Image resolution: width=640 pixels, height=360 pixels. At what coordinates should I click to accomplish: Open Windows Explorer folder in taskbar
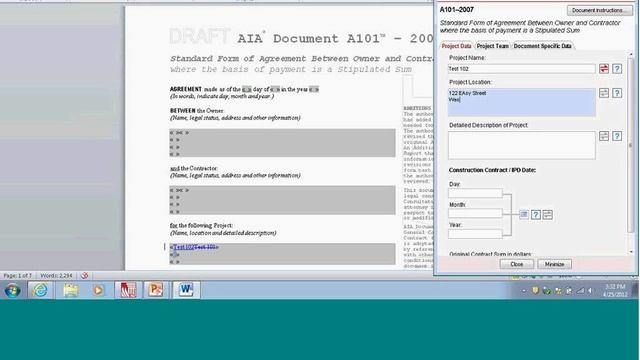[71, 290]
